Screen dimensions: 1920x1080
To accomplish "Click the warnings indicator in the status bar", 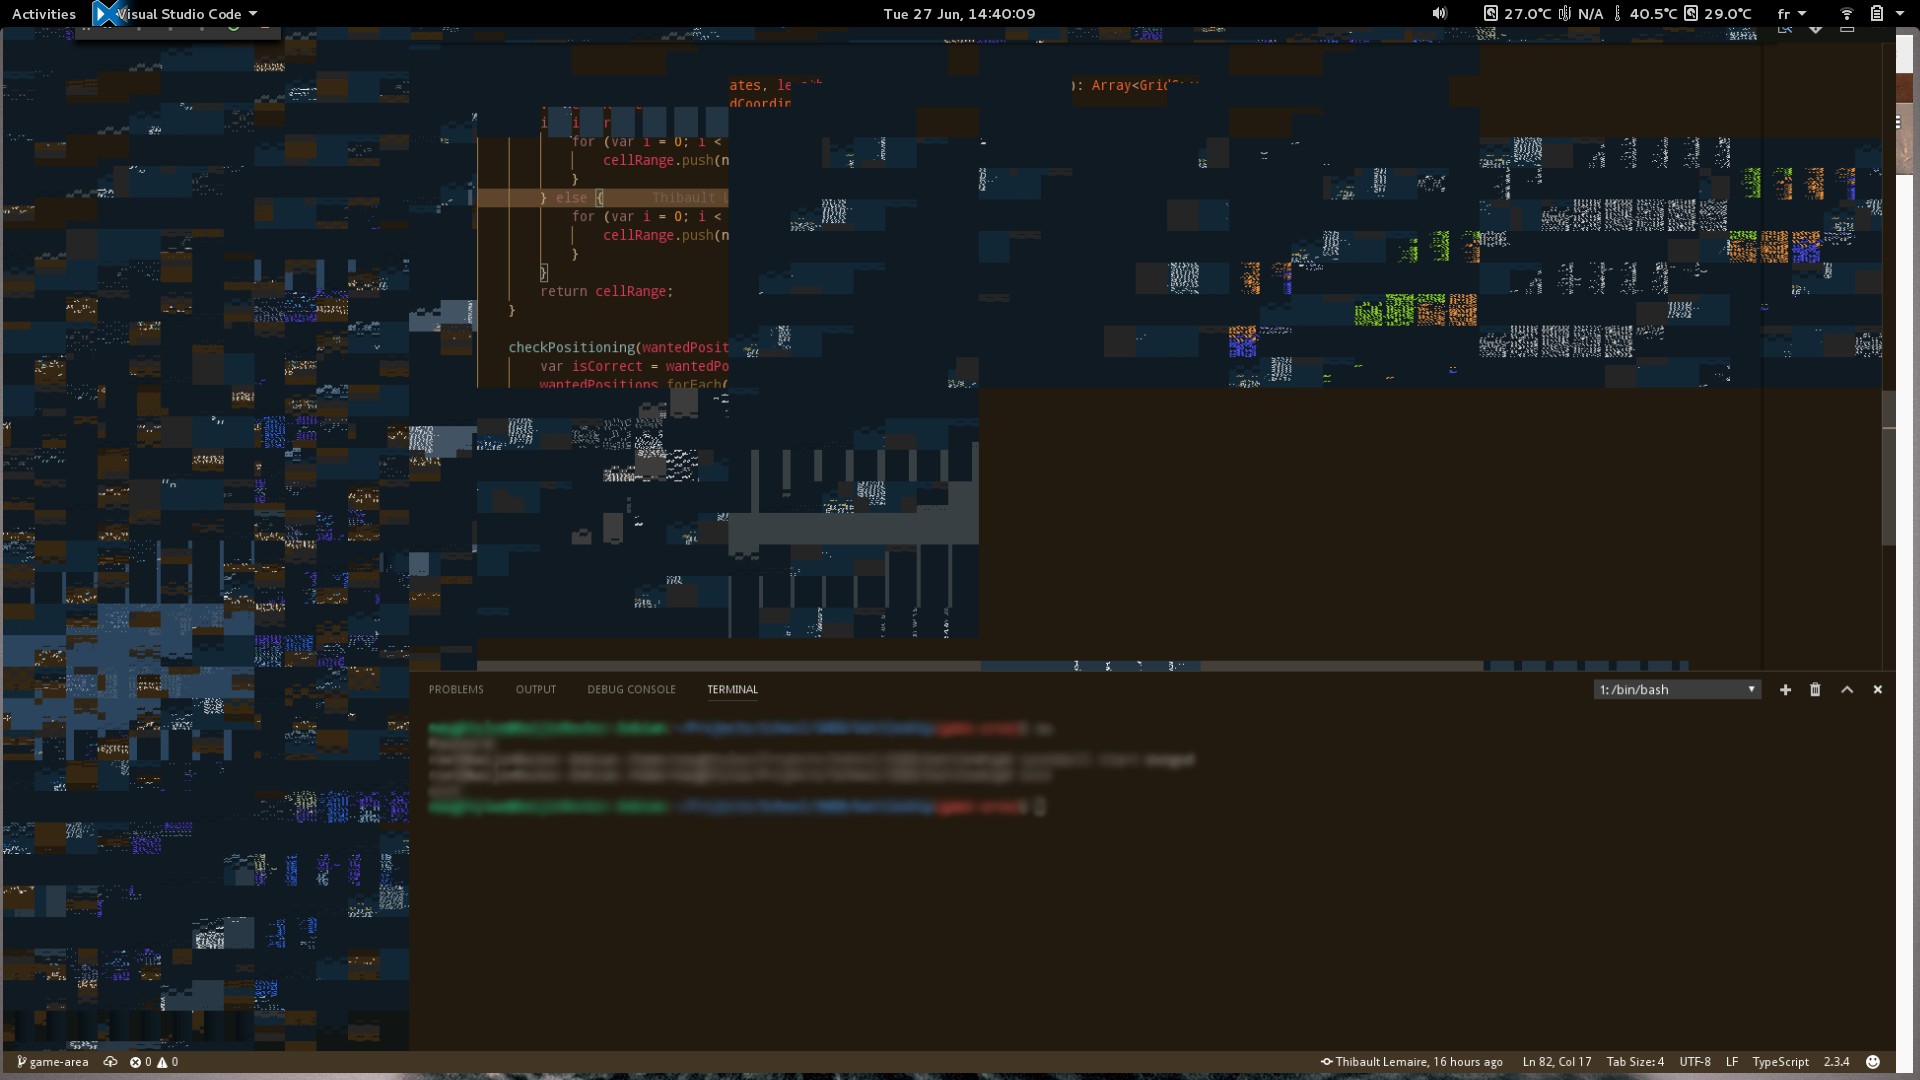I will [x=170, y=1062].
